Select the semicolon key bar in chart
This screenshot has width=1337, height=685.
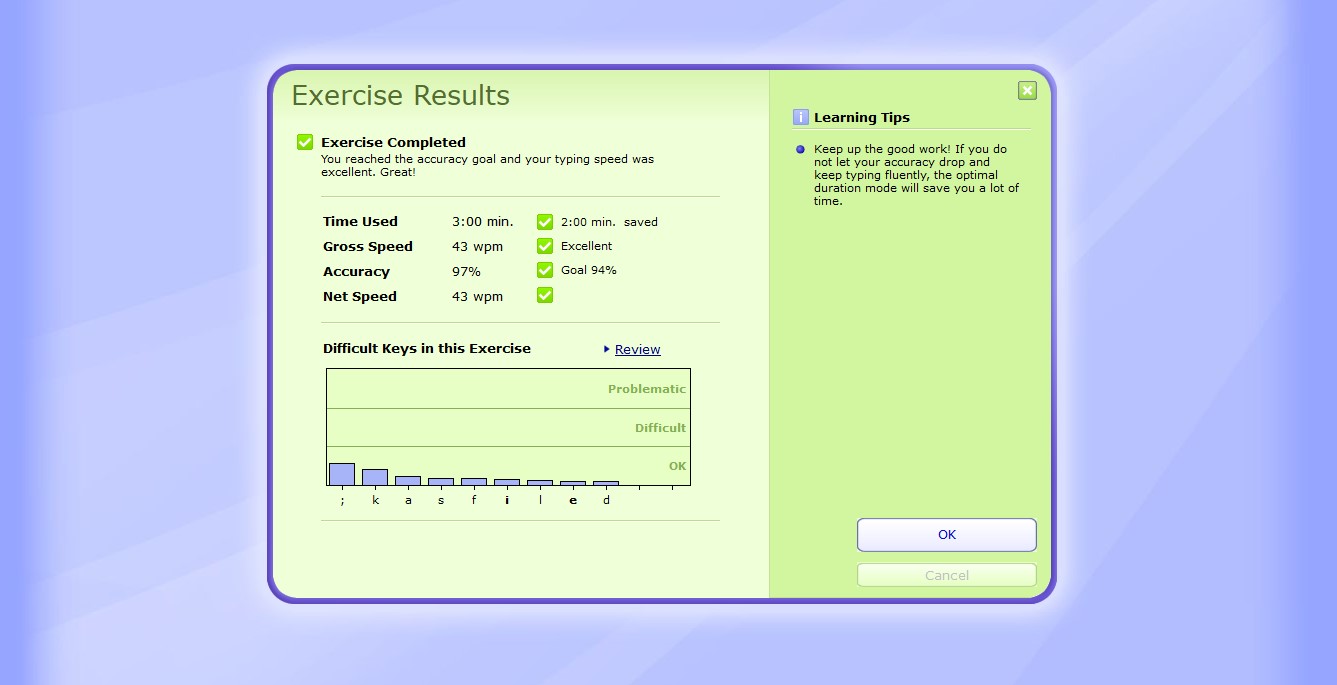[x=342, y=474]
